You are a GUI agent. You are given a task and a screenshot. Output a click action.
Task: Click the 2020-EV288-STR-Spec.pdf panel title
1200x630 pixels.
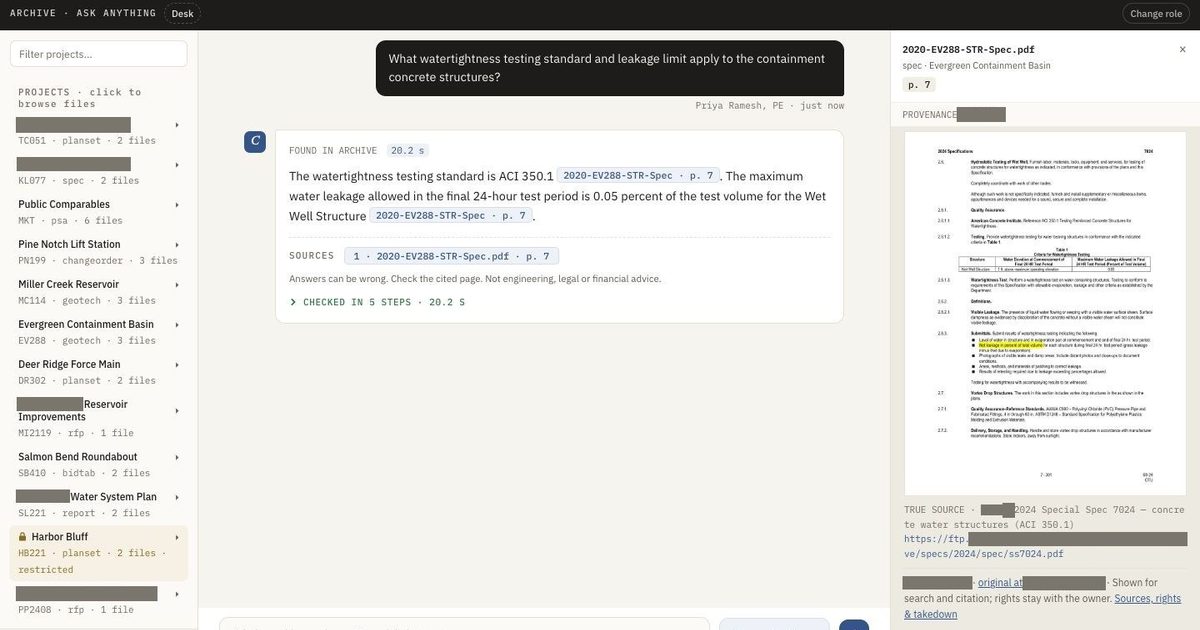968,49
